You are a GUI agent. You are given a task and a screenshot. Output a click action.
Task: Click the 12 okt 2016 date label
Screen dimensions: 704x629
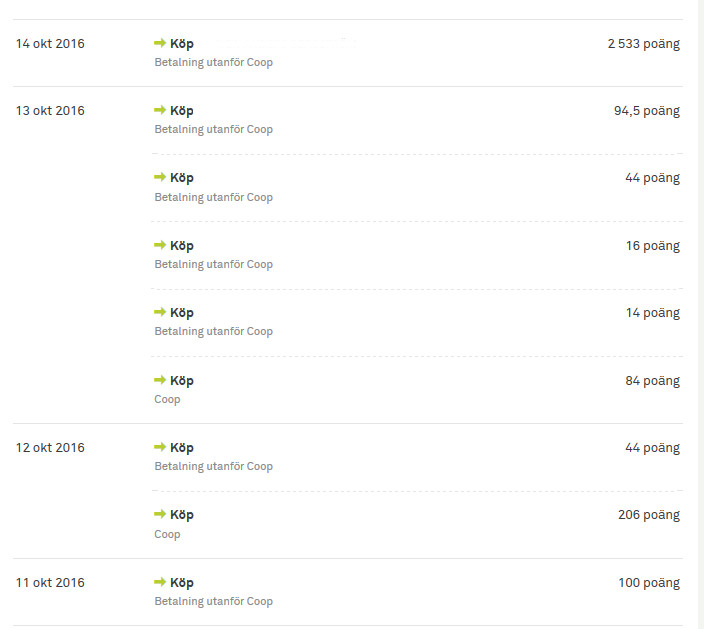point(50,448)
